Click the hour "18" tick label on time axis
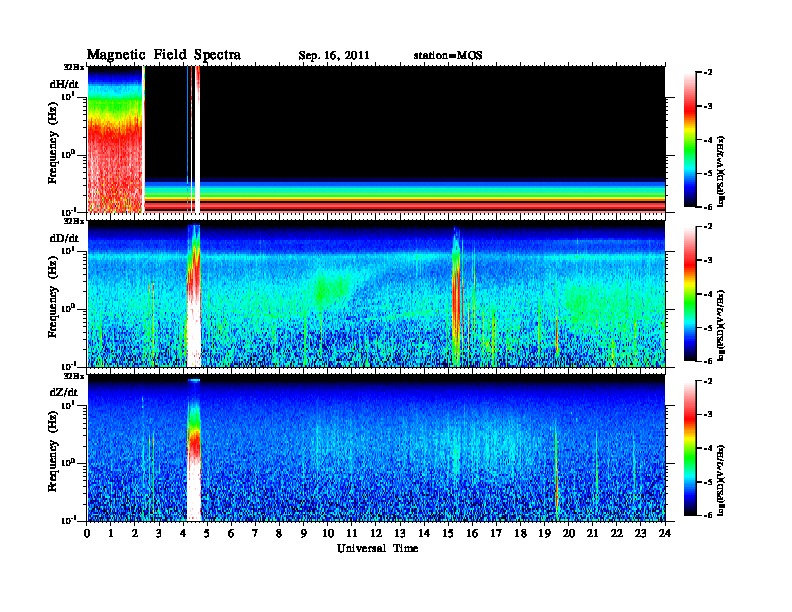792x612 pixels. tap(520, 534)
